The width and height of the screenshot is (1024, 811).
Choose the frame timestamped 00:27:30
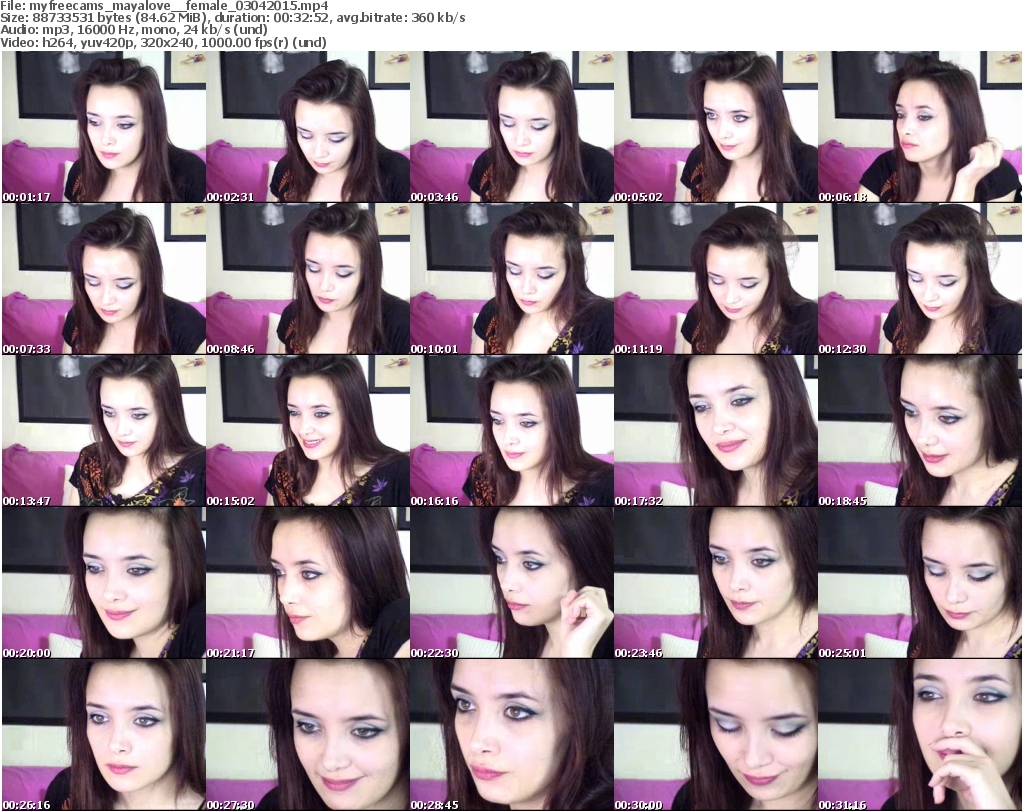[308, 735]
